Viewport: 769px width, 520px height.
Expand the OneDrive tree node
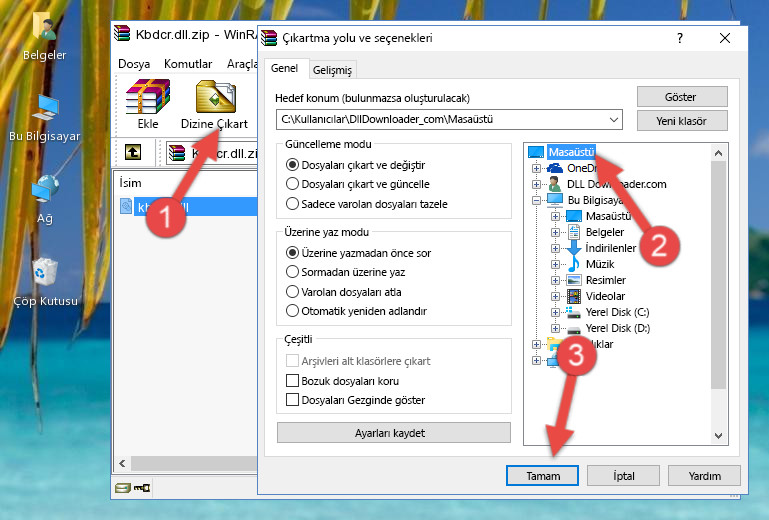click(x=536, y=168)
